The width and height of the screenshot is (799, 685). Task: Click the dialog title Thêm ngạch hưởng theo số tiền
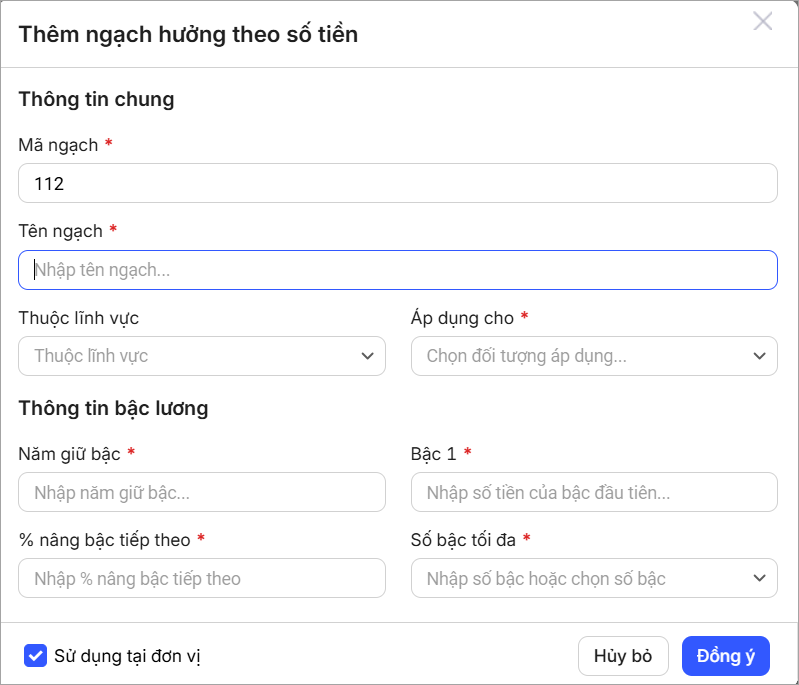point(188,35)
